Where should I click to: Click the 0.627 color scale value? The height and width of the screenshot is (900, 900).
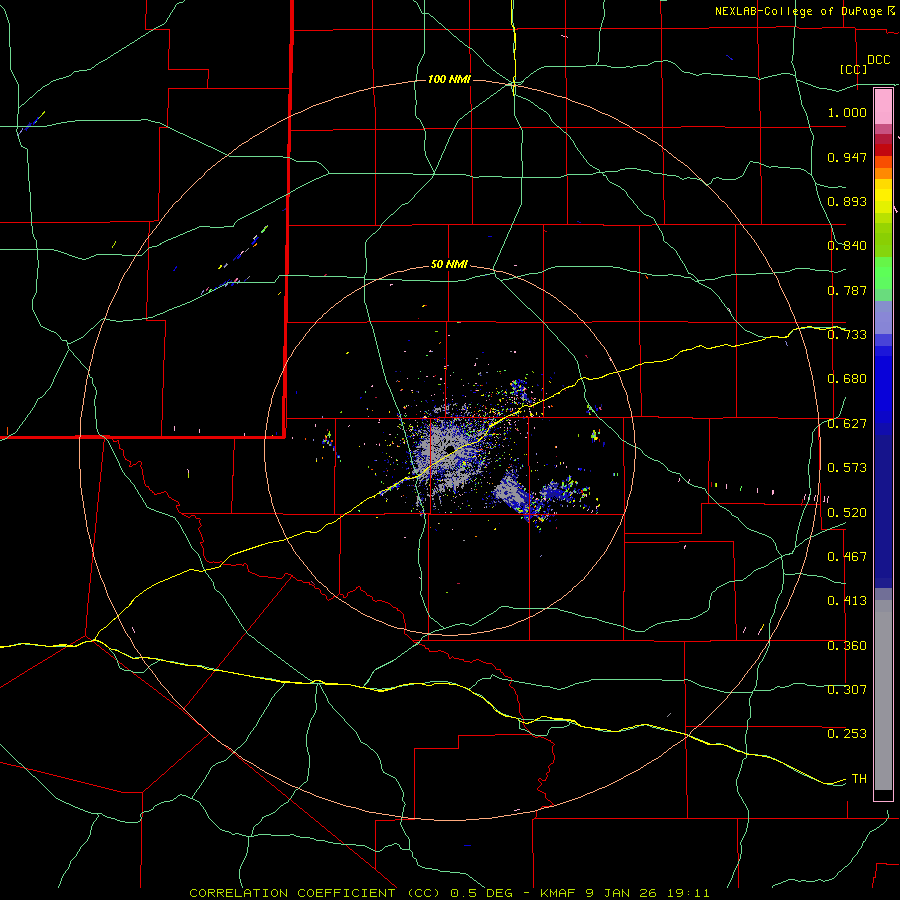[x=847, y=424]
